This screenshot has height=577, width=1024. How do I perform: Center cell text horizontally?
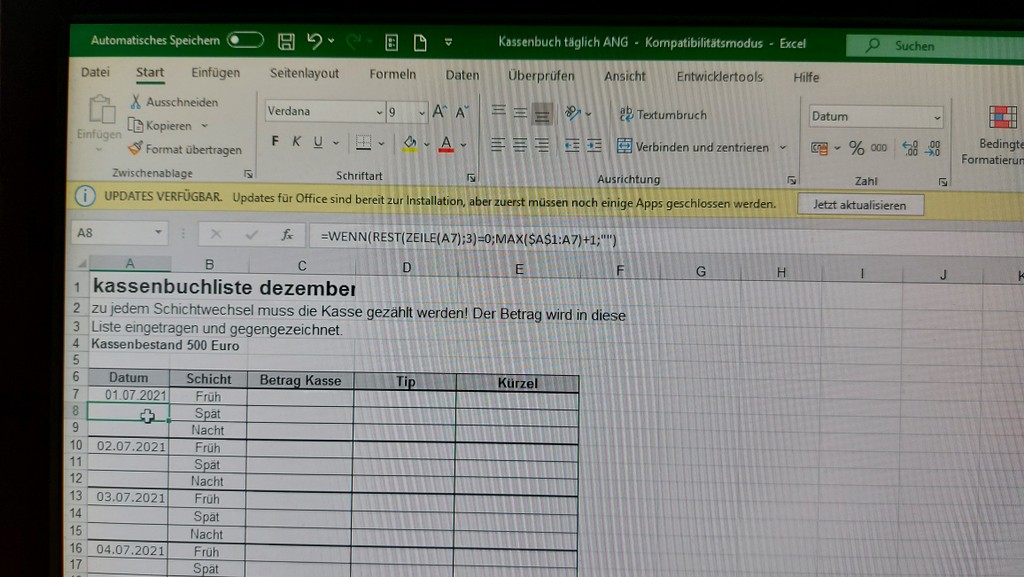click(x=520, y=145)
